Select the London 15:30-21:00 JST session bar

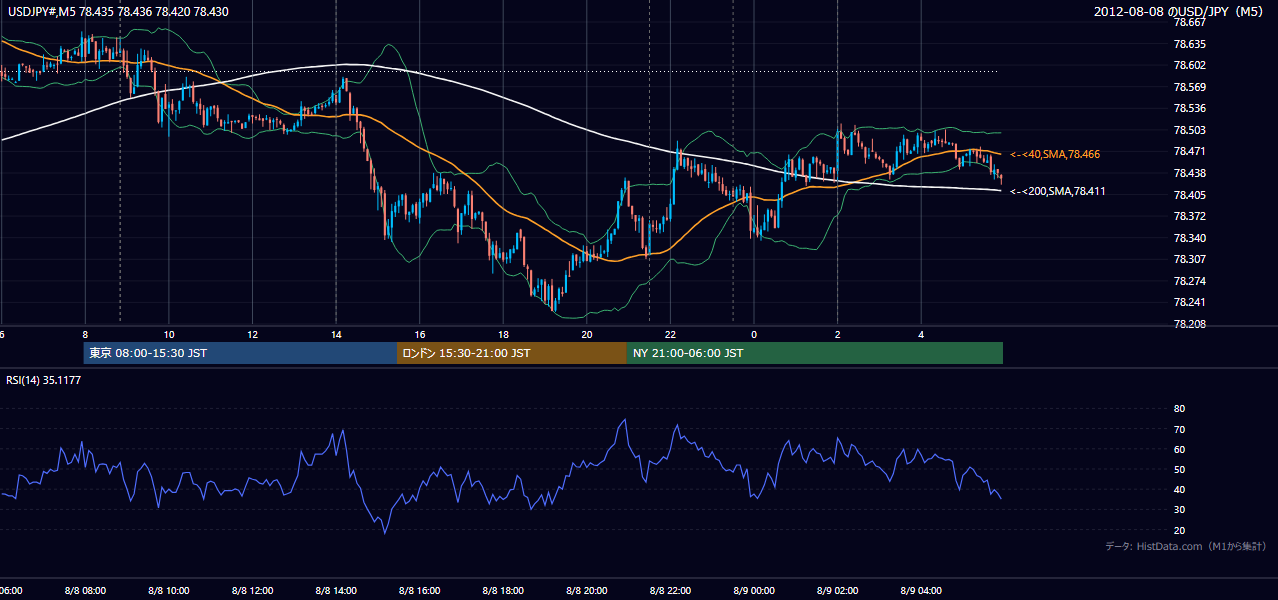pyautogui.click(x=512, y=353)
